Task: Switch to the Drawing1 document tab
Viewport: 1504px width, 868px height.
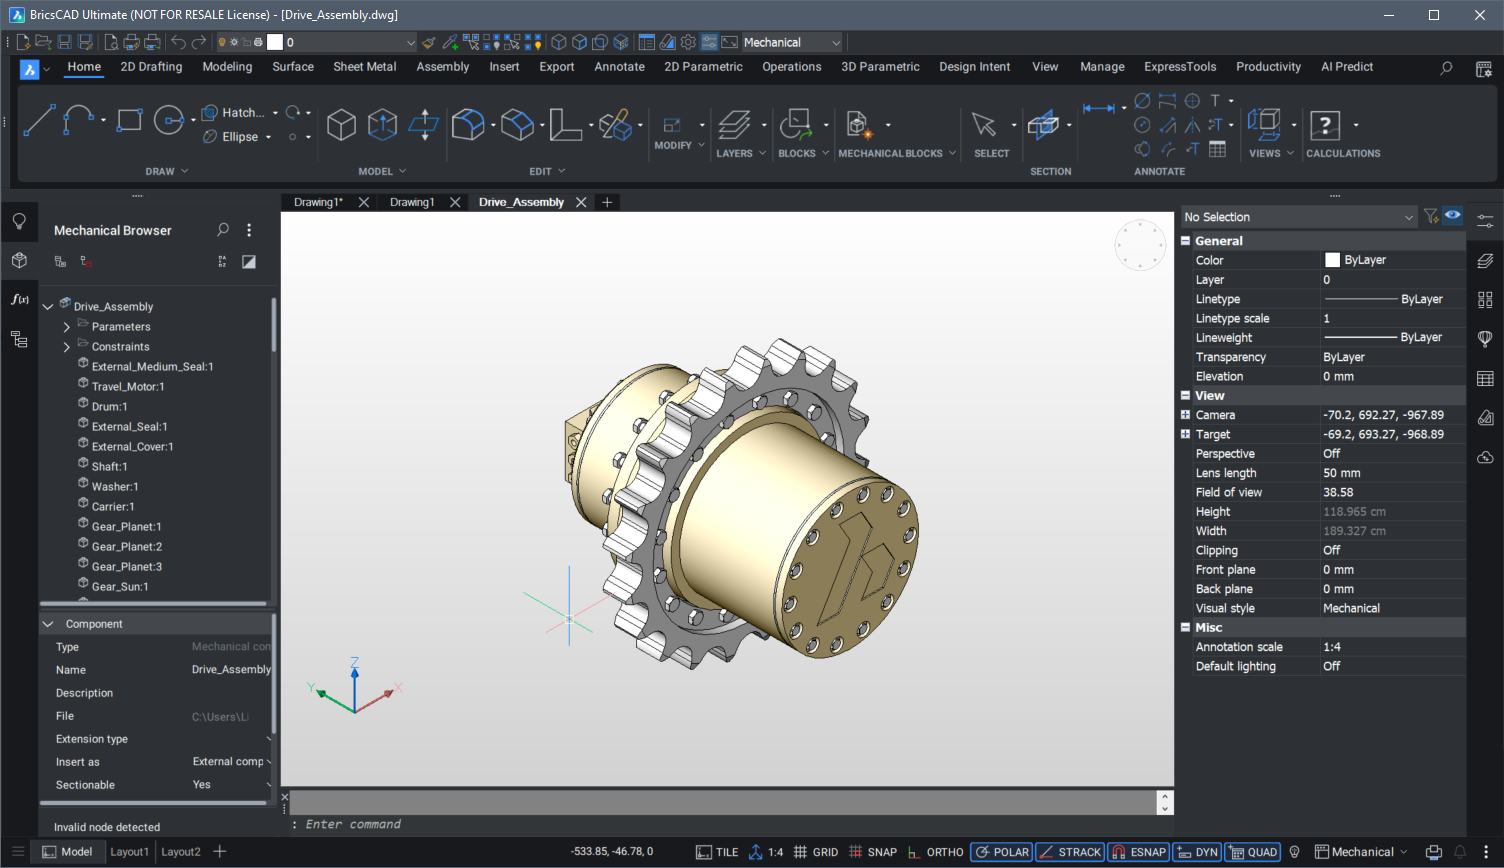Action: pos(411,202)
